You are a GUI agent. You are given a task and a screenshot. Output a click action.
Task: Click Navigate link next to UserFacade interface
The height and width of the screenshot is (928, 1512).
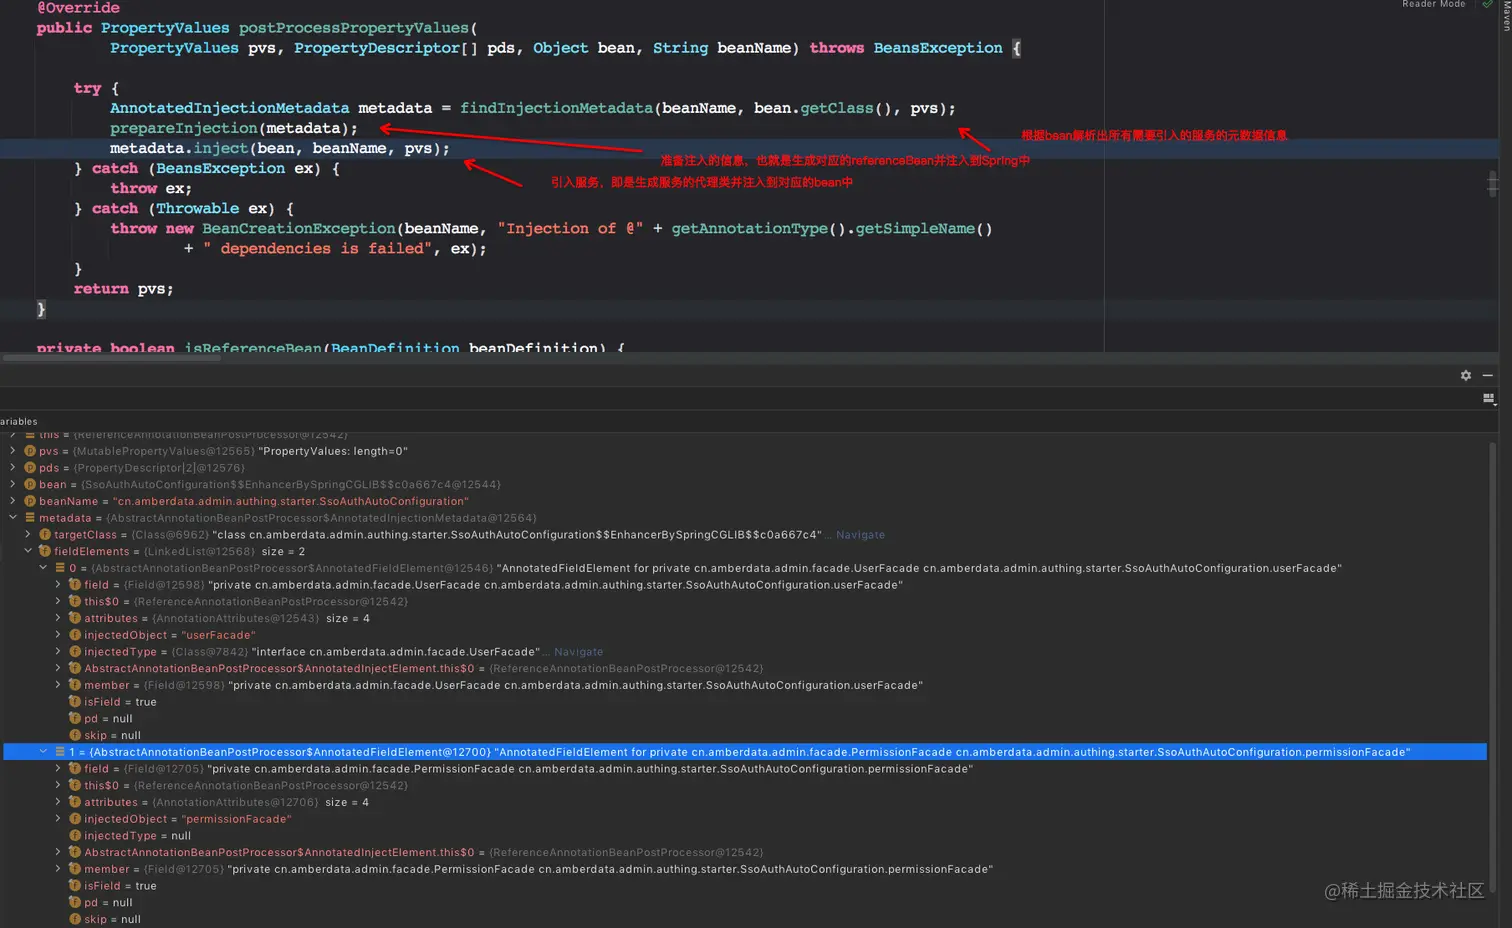pyautogui.click(x=578, y=652)
